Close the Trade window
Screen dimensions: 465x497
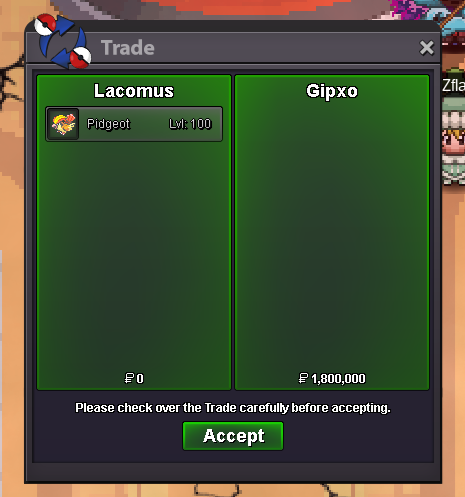point(427,48)
